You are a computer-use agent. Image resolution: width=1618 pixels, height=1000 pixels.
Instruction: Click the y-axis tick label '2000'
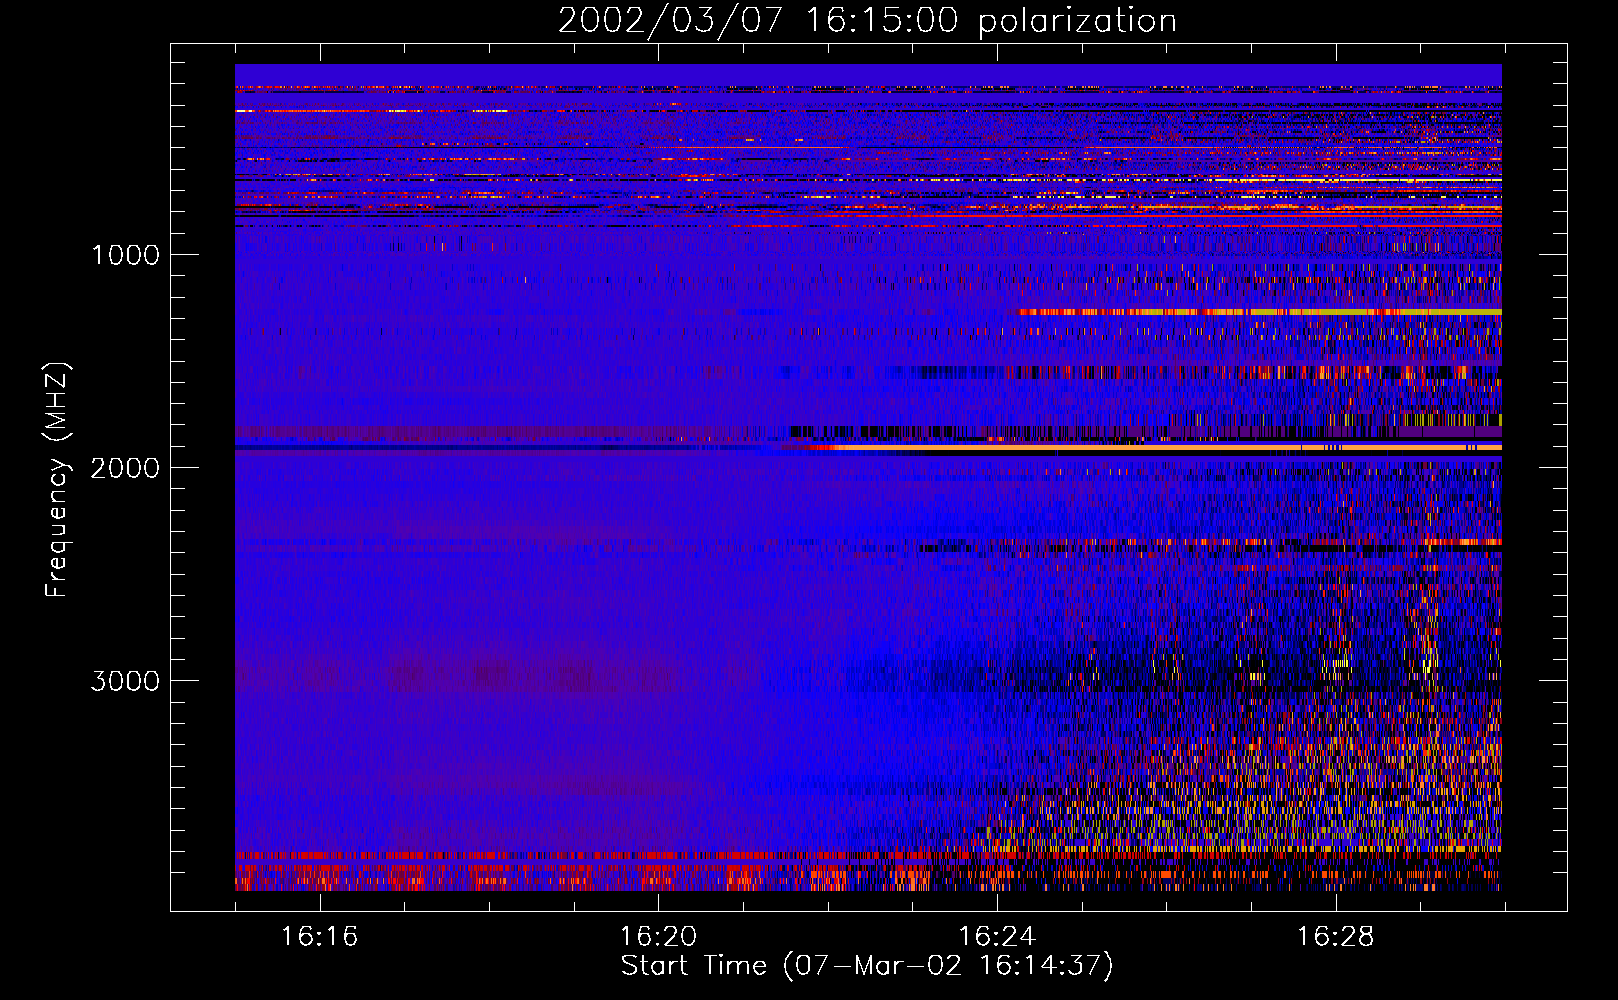click(125, 468)
